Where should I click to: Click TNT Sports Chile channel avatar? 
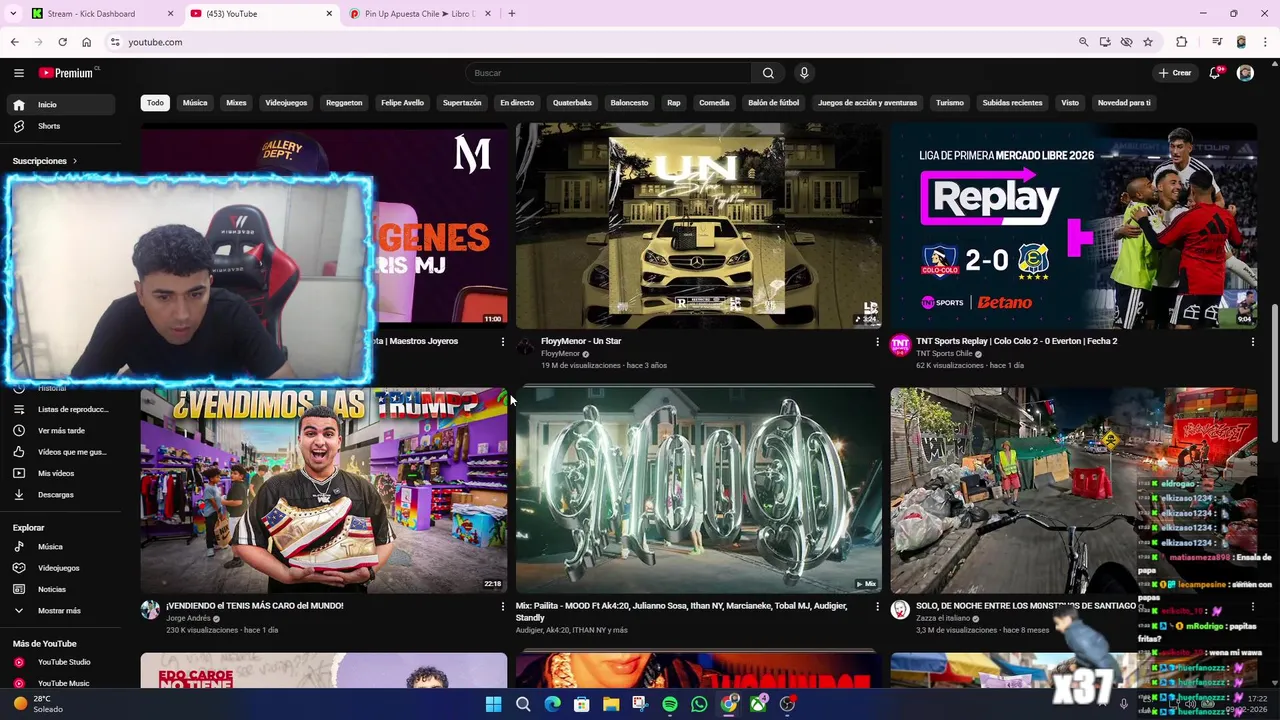[900, 346]
